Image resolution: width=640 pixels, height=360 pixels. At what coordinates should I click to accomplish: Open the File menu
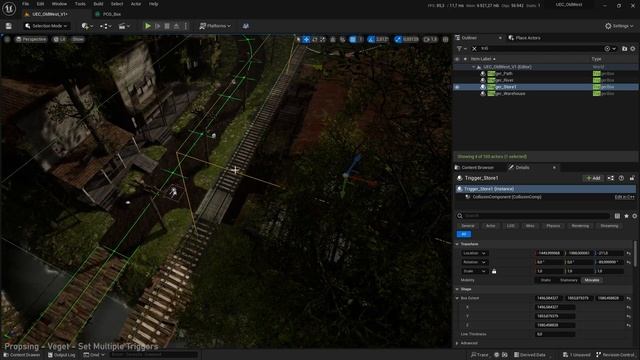pos(25,4)
